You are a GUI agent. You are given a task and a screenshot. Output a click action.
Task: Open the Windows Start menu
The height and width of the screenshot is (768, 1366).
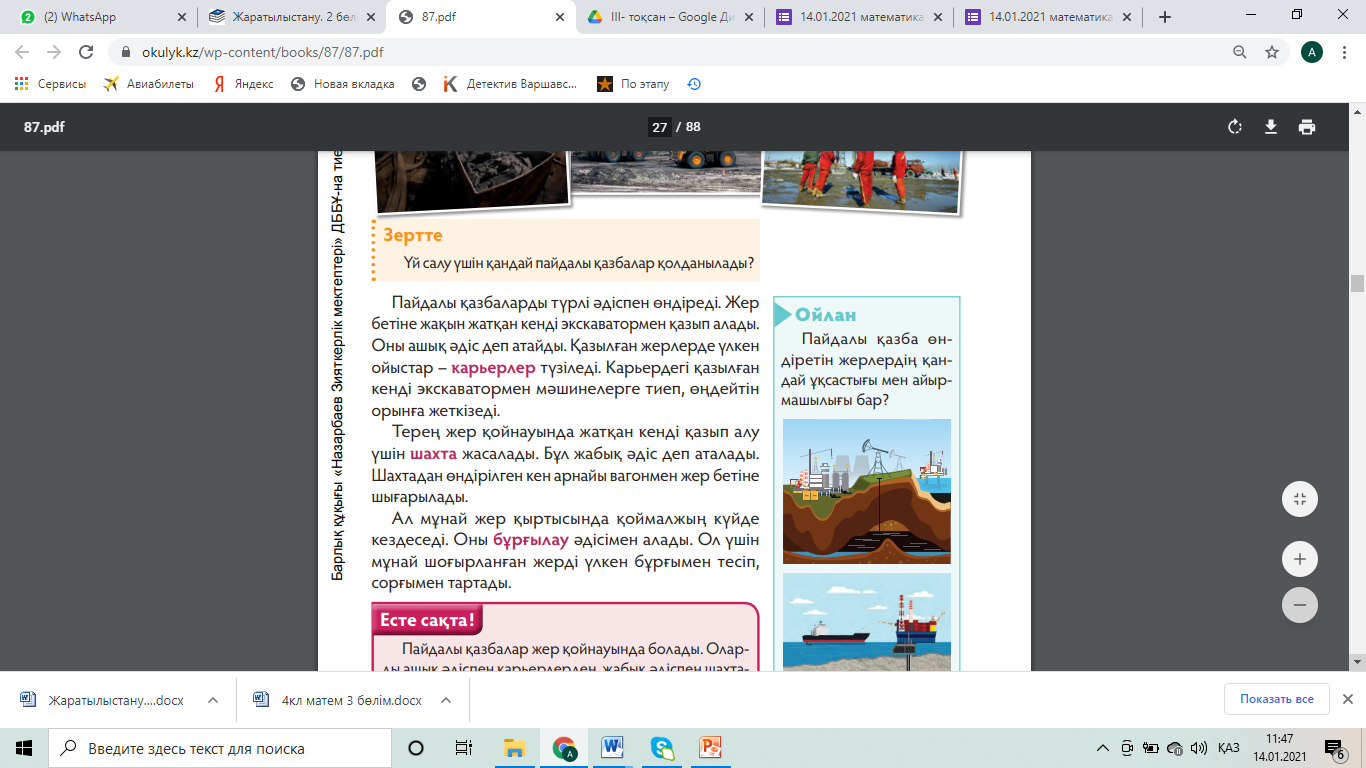tap(24, 748)
